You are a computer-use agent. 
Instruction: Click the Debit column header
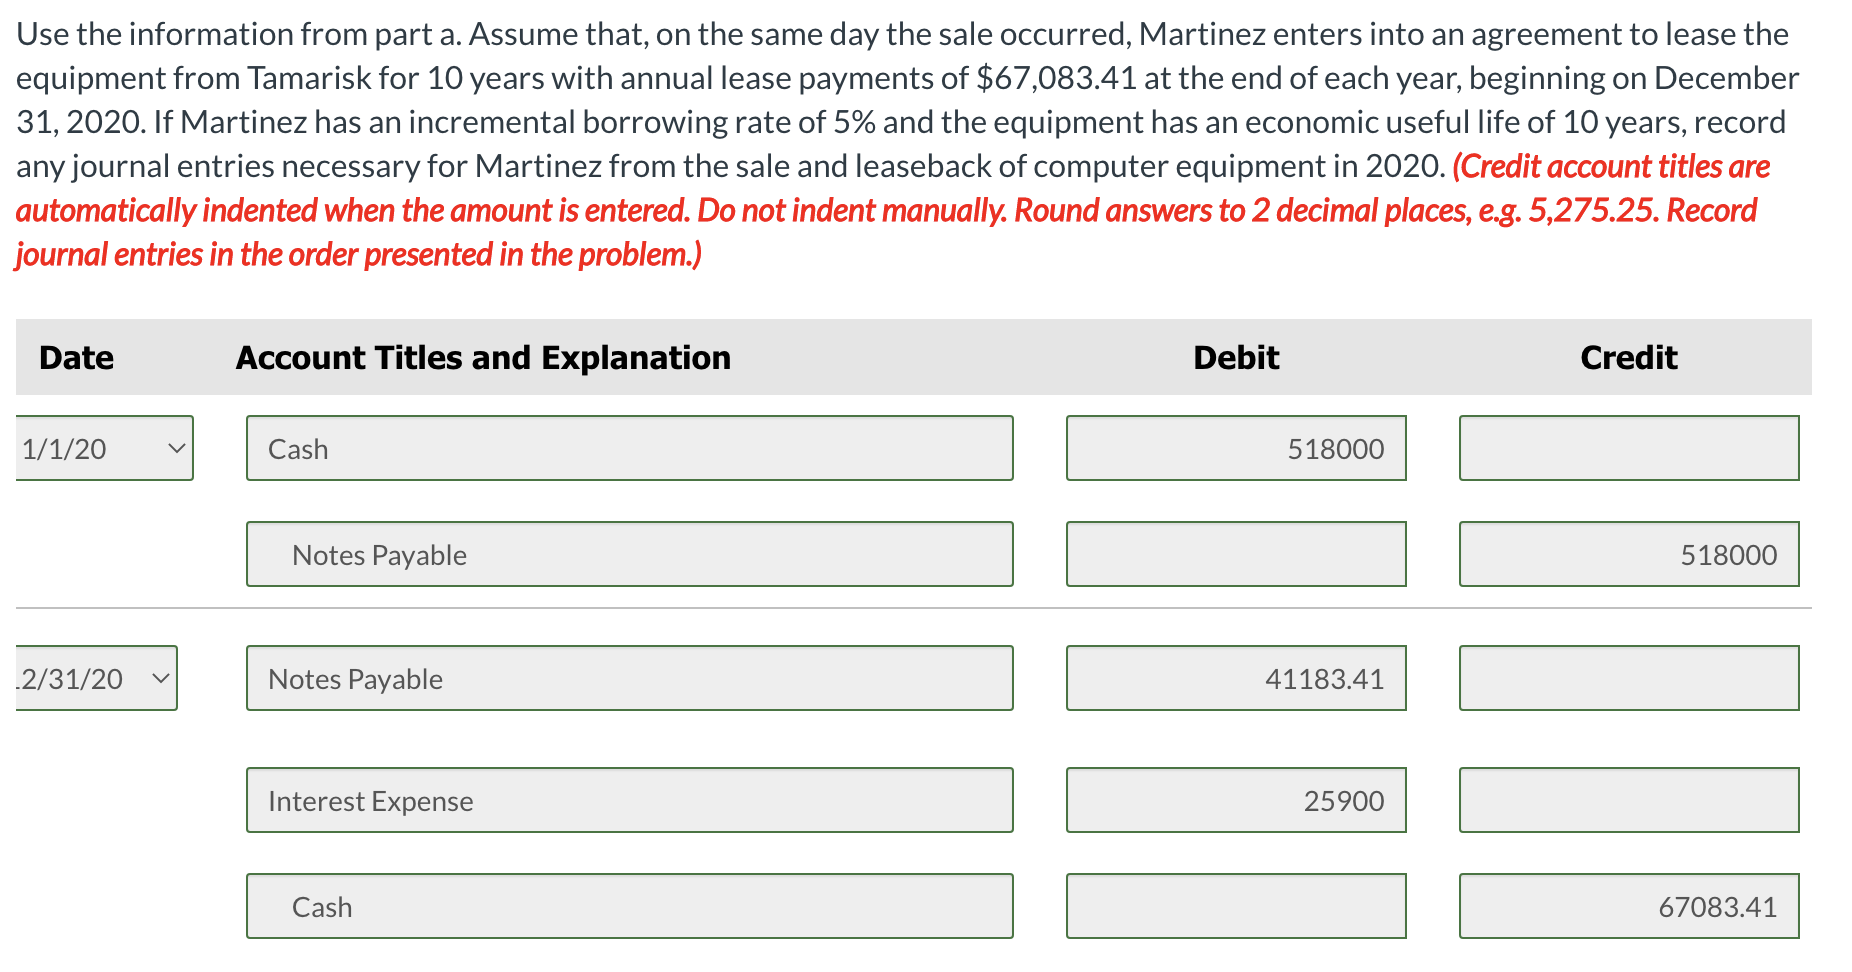pyautogui.click(x=1234, y=356)
